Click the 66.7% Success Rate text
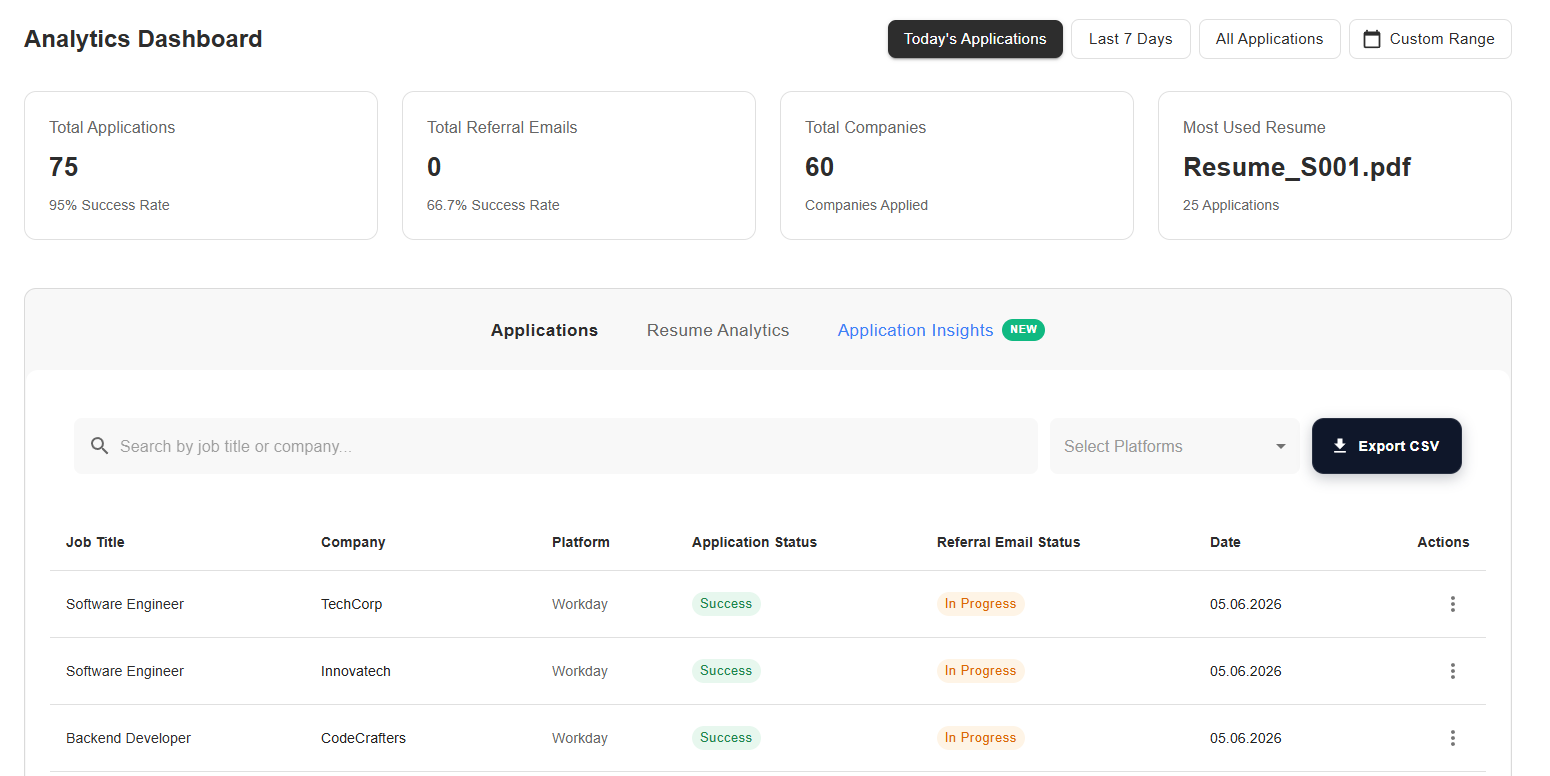1550x776 pixels. 493,205
